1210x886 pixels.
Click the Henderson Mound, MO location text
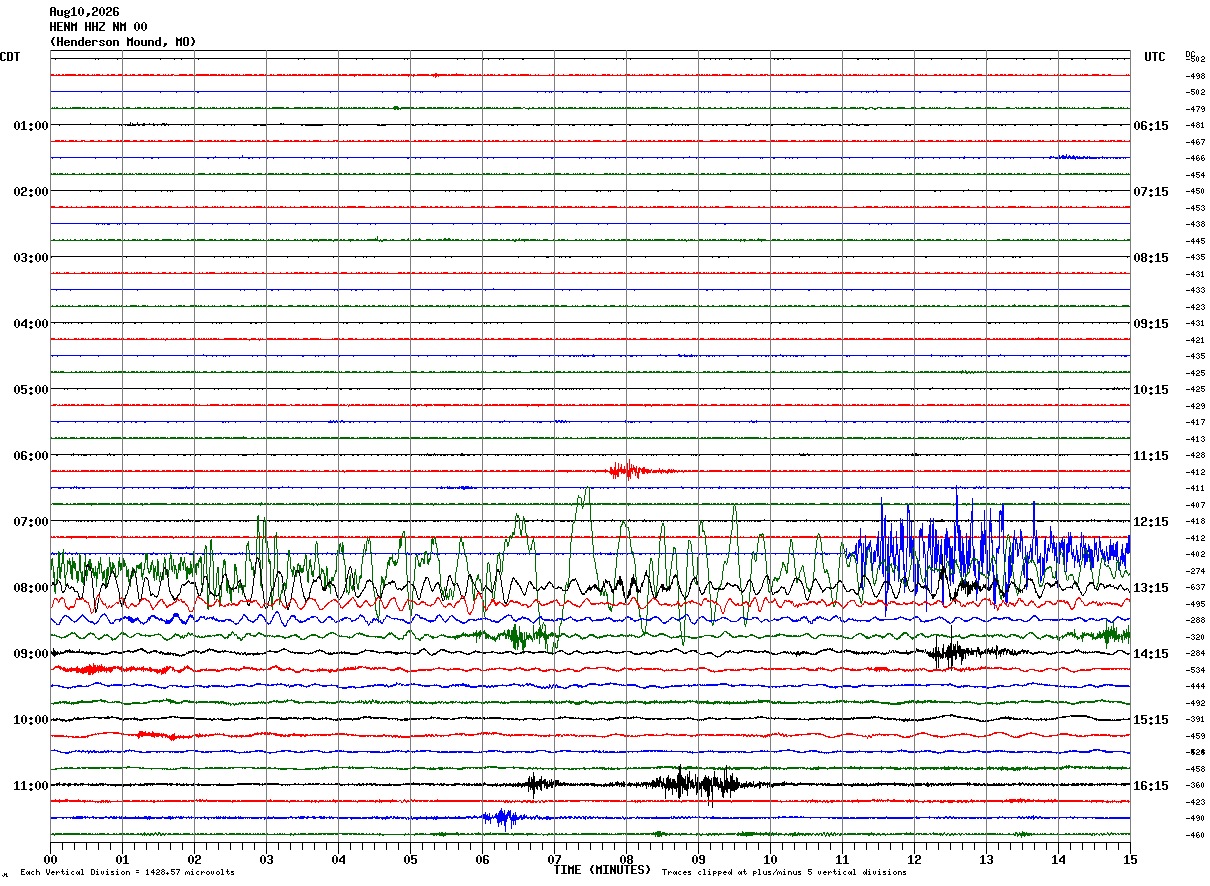123,42
